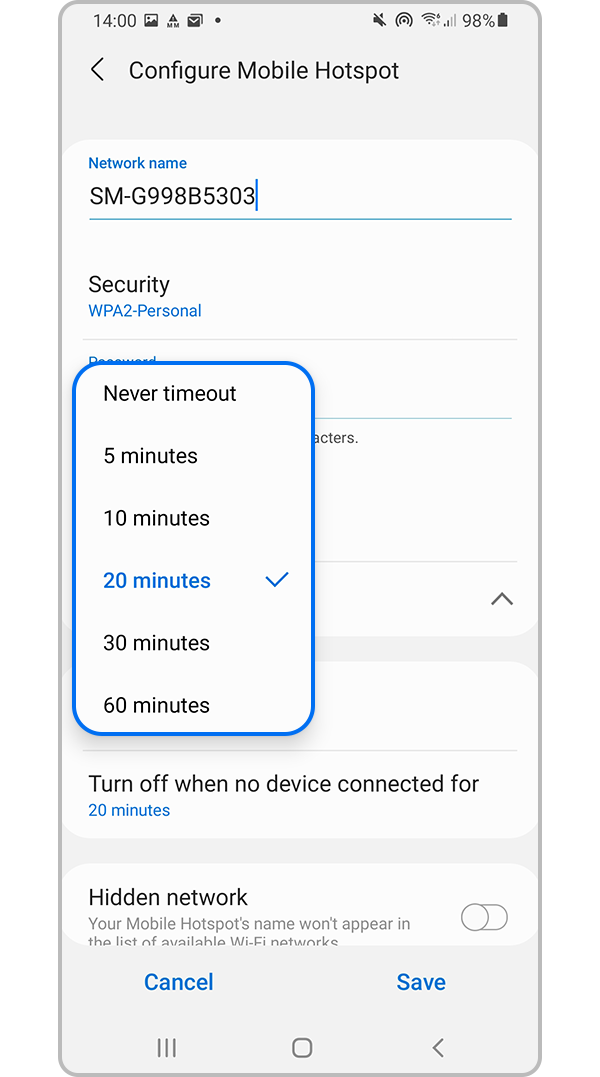Tap the Network name field SM-G998B5303
The width and height of the screenshot is (600, 1077).
pos(300,197)
